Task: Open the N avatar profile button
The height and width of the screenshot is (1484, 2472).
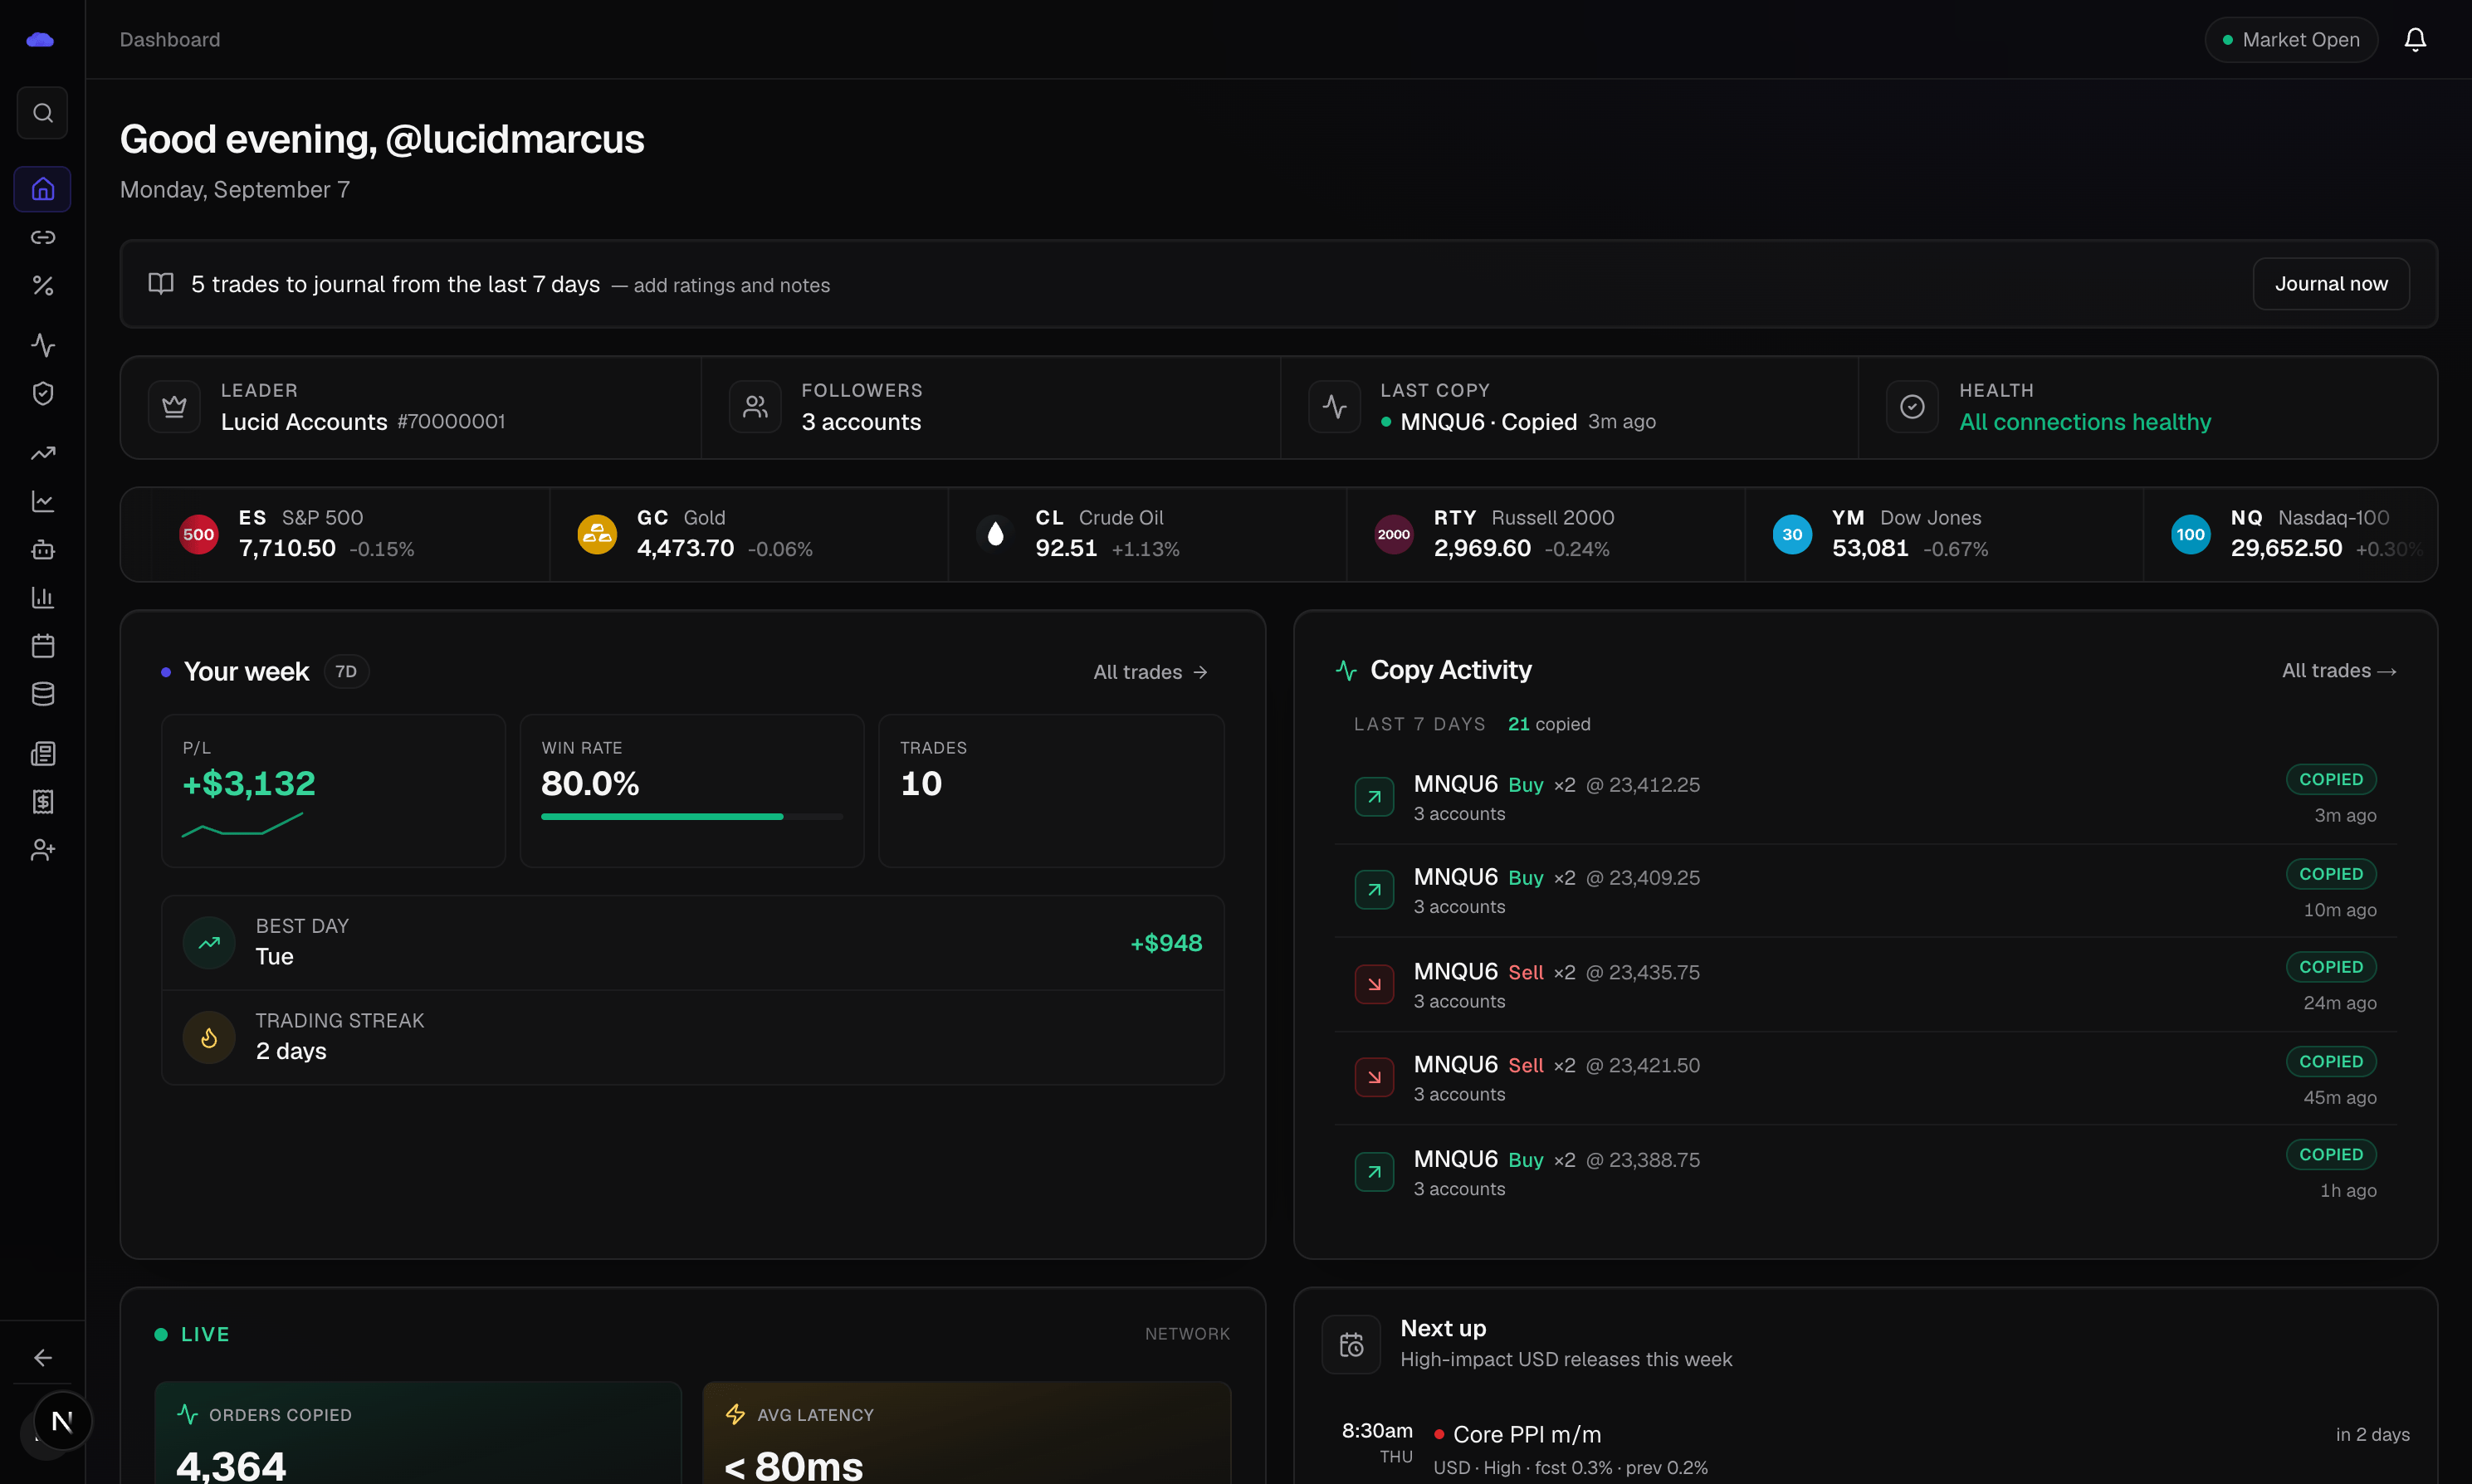Action: pyautogui.click(x=62, y=1421)
